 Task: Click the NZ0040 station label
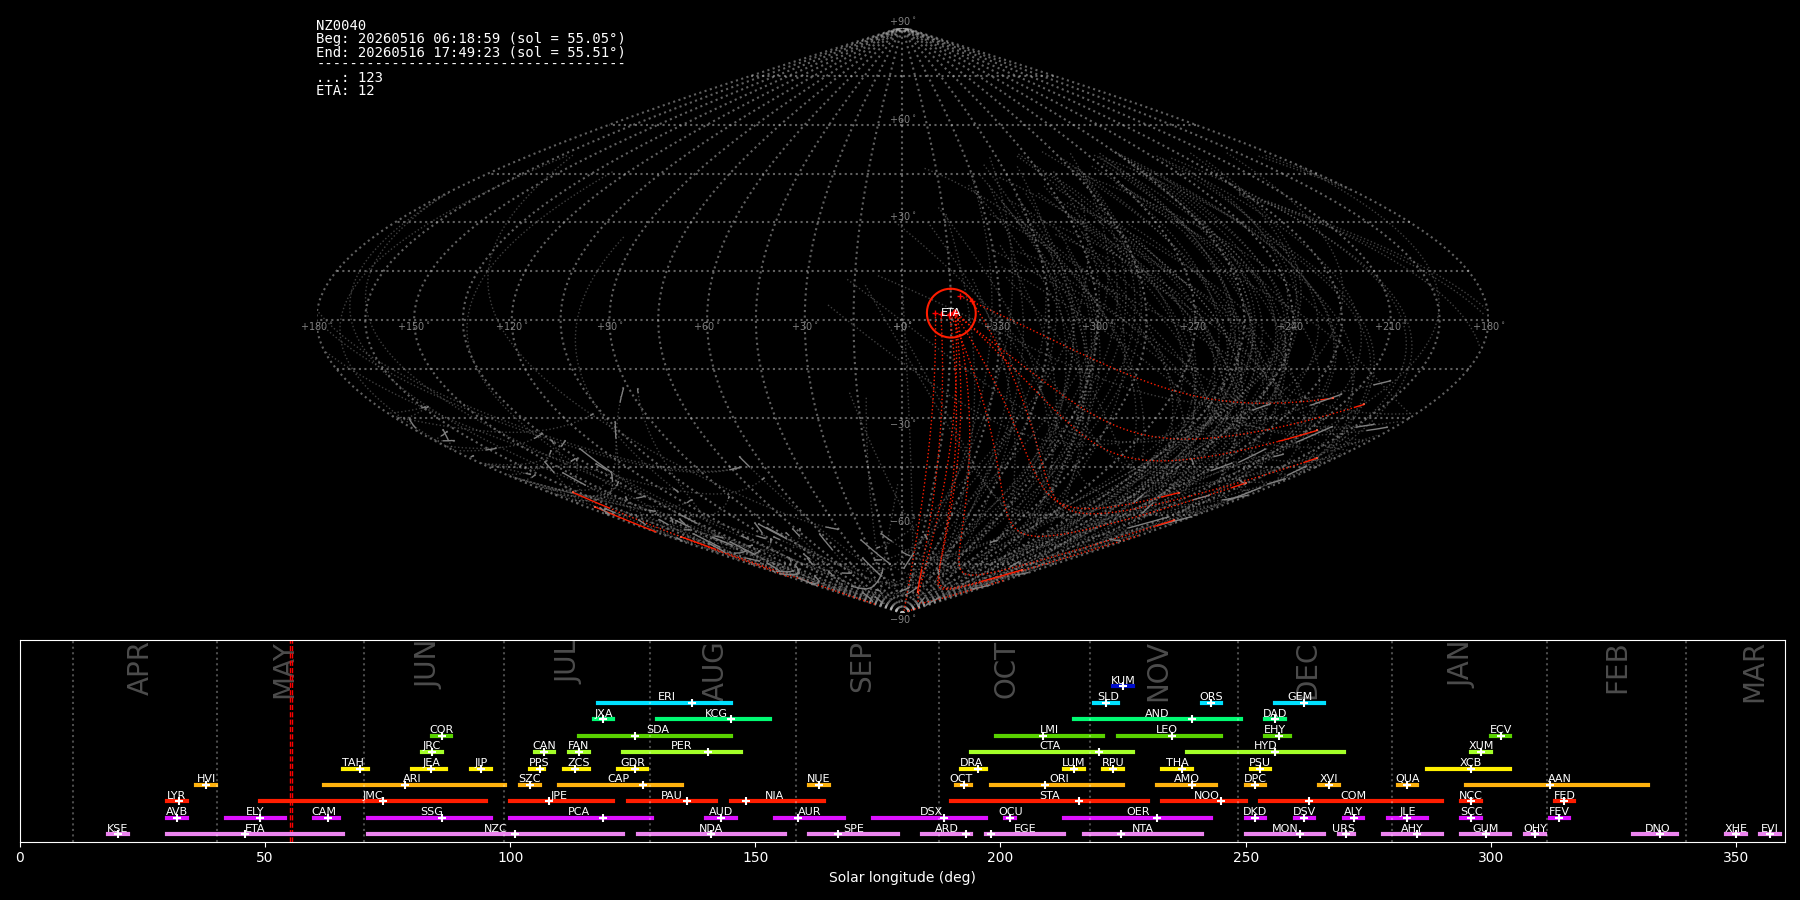click(341, 26)
